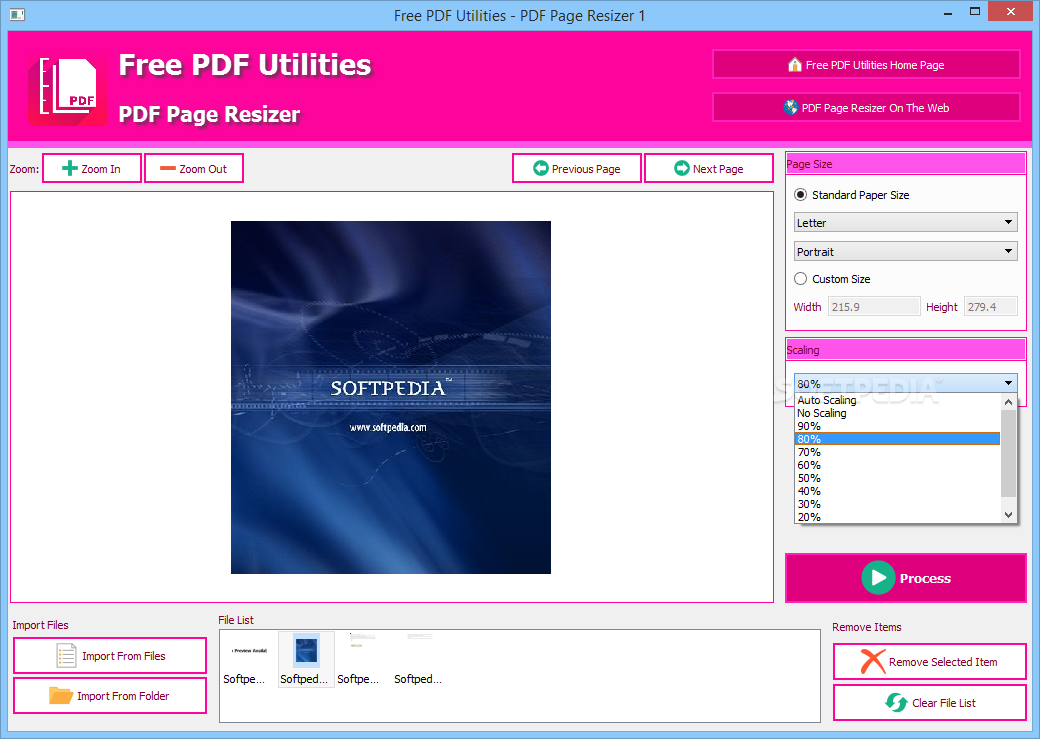Viewport: 1040px width, 739px height.
Task: Click the Zoom In button
Action: point(92,168)
